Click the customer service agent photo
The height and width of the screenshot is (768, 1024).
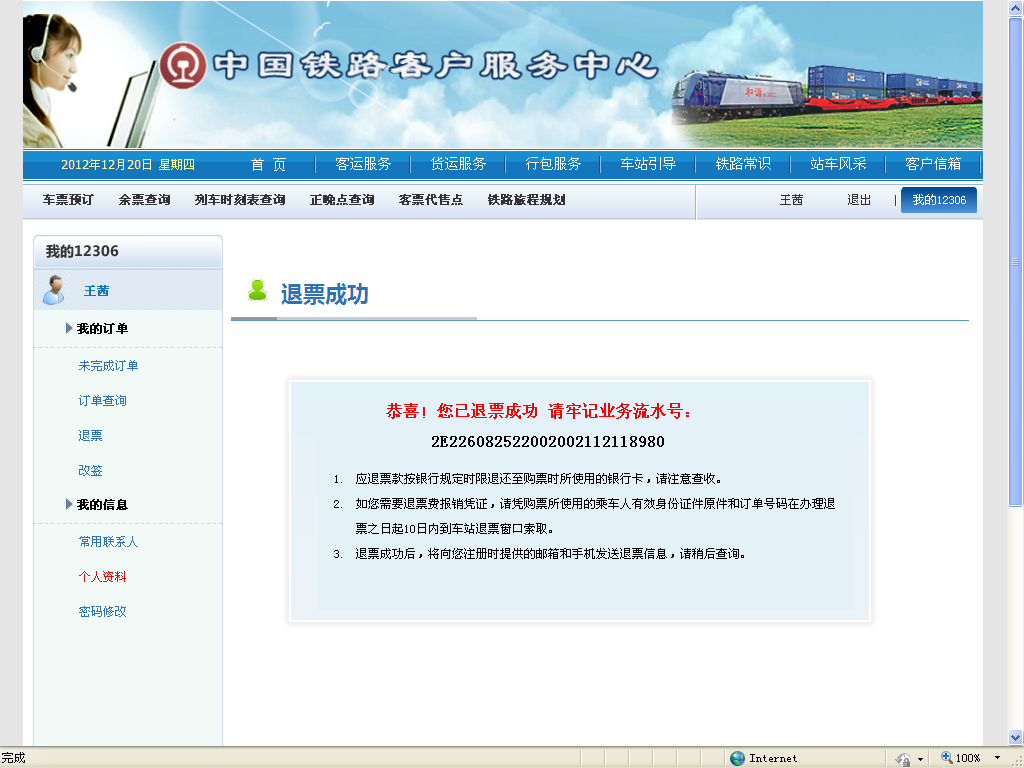pyautogui.click(x=52, y=80)
